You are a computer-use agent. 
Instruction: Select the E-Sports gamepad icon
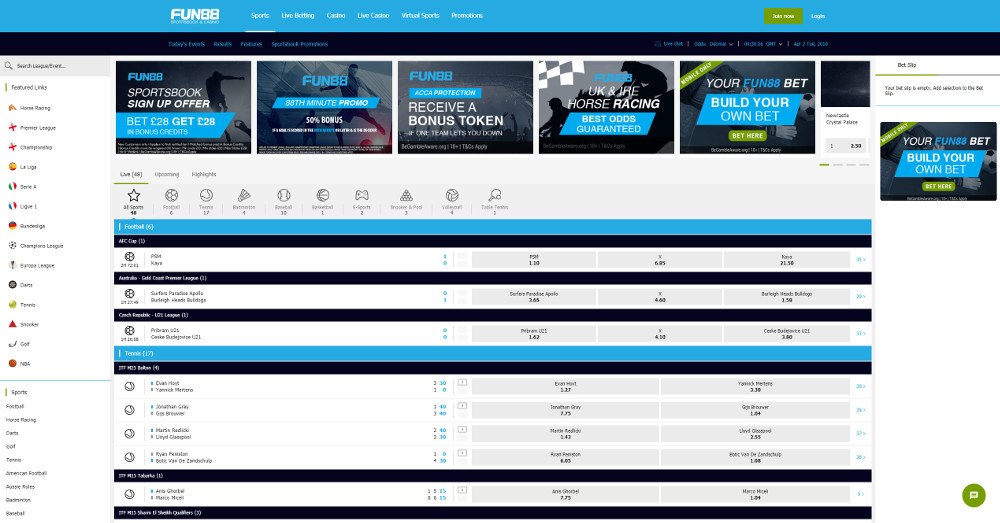(362, 195)
